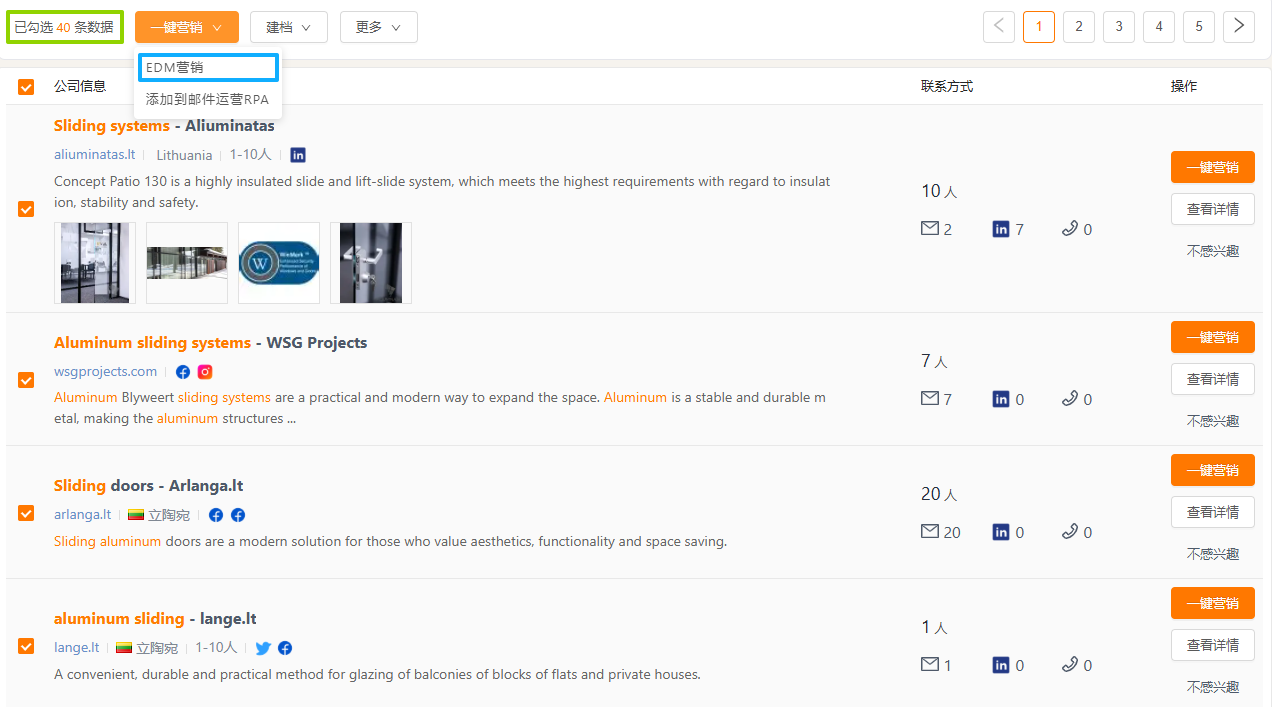This screenshot has height=707, width=1272.
Task: Click phone icon for WSG Projects
Action: (1070, 399)
